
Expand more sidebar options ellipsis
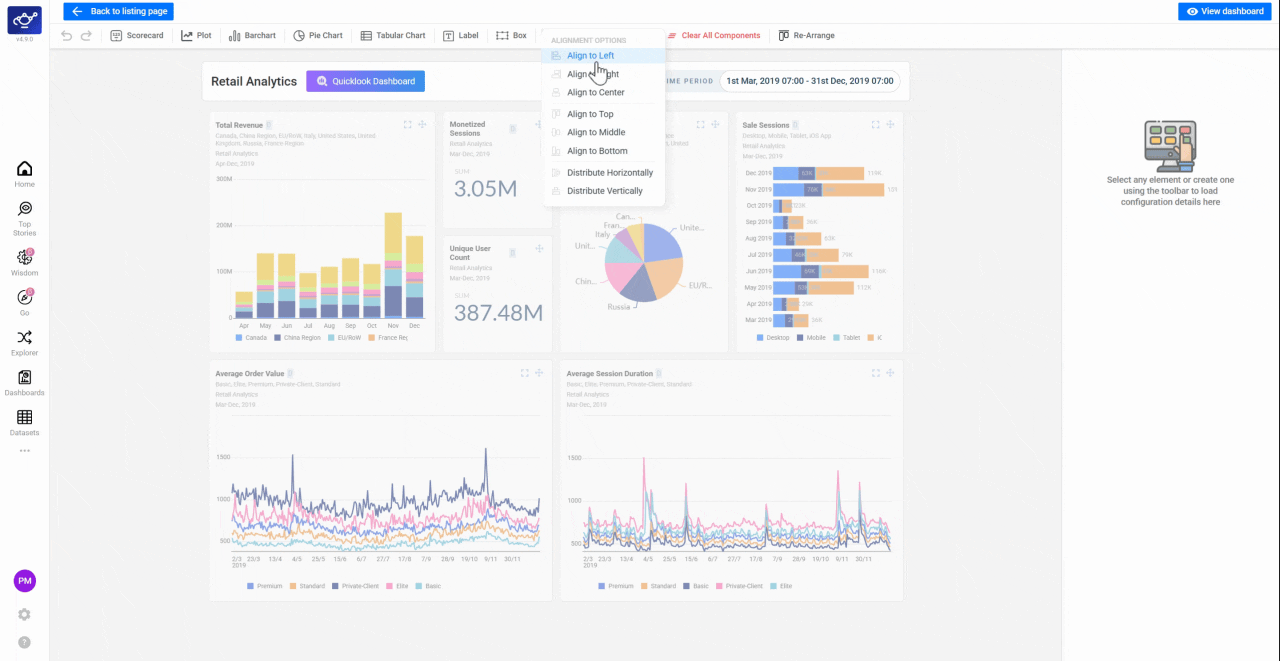click(x=24, y=451)
